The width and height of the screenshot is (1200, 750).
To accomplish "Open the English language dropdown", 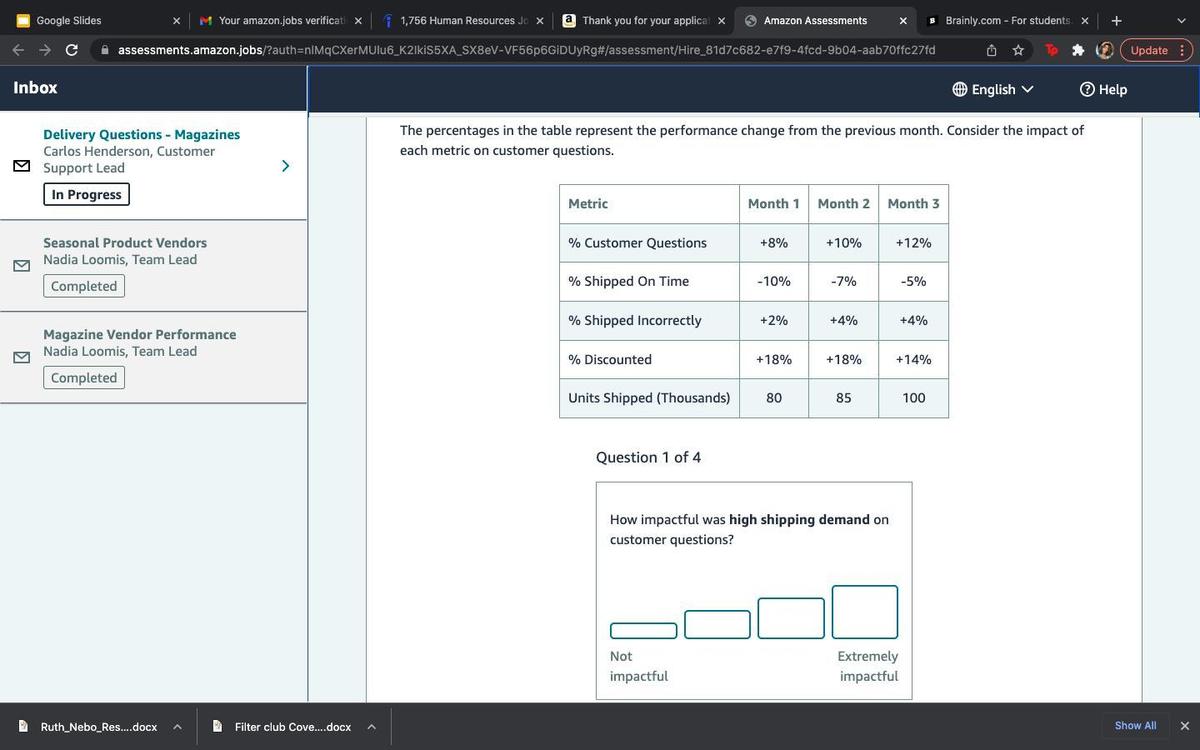I will coord(993,89).
